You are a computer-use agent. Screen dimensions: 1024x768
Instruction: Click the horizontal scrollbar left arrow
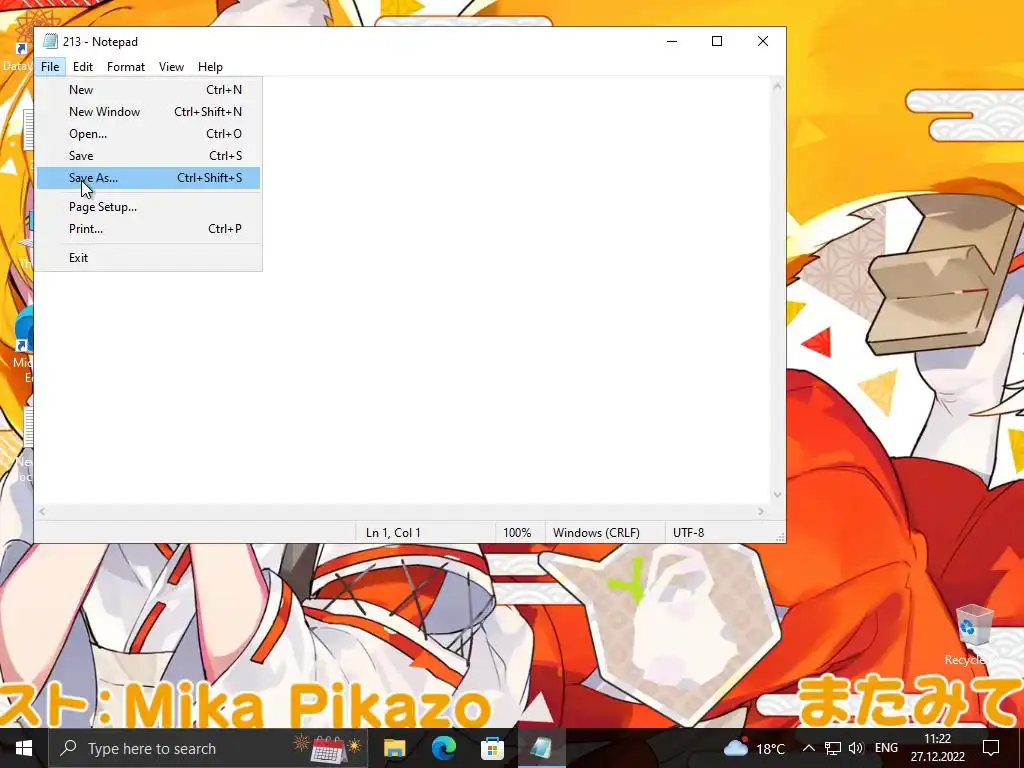(x=42, y=512)
